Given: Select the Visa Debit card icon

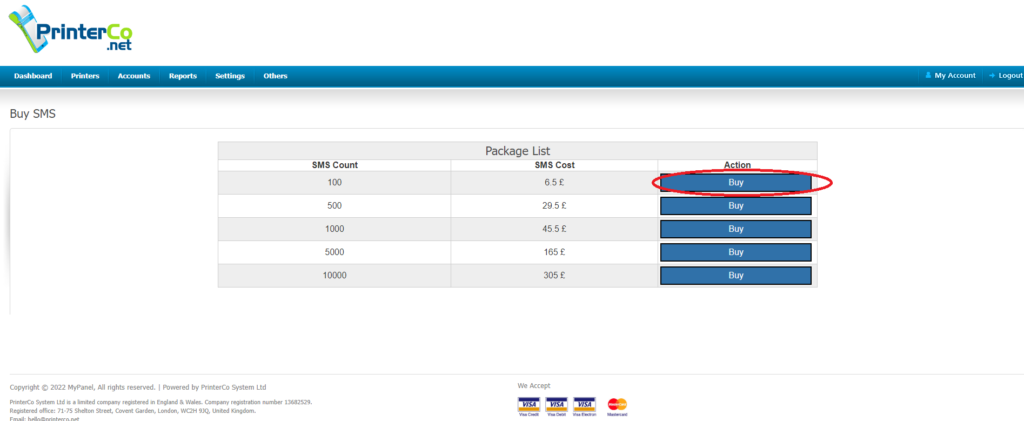Looking at the screenshot, I should pos(556,407).
